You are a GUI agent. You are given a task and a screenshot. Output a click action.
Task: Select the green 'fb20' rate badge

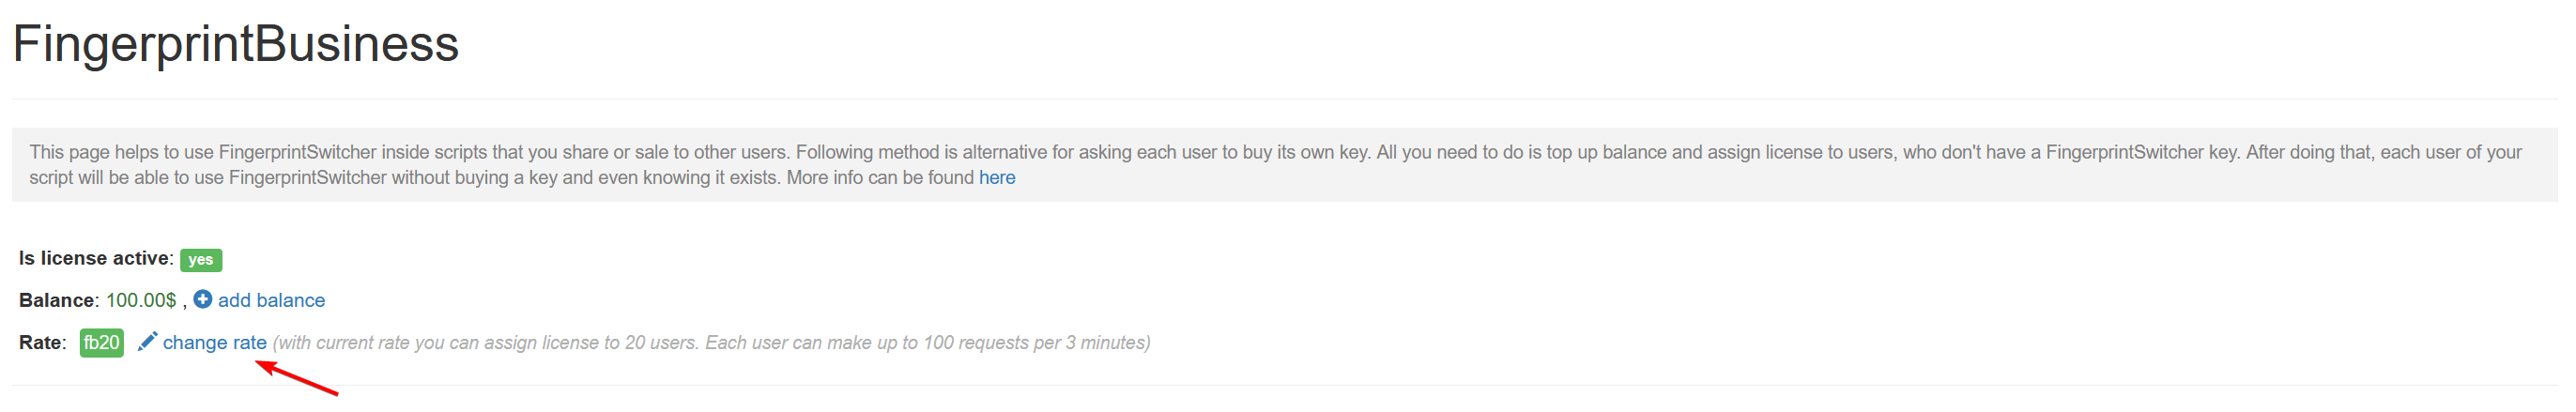pos(101,343)
